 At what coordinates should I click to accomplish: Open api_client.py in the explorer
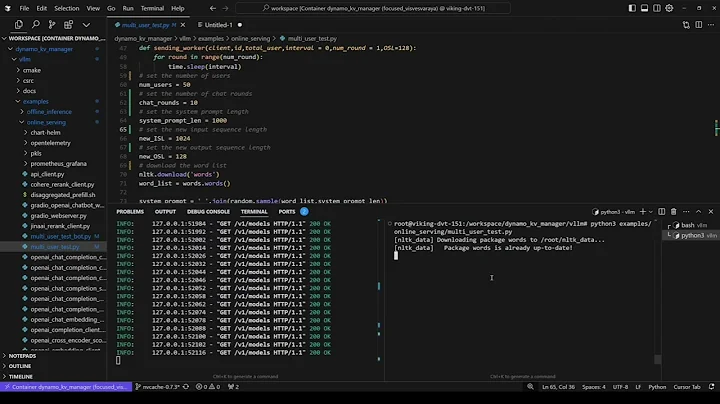(47, 174)
